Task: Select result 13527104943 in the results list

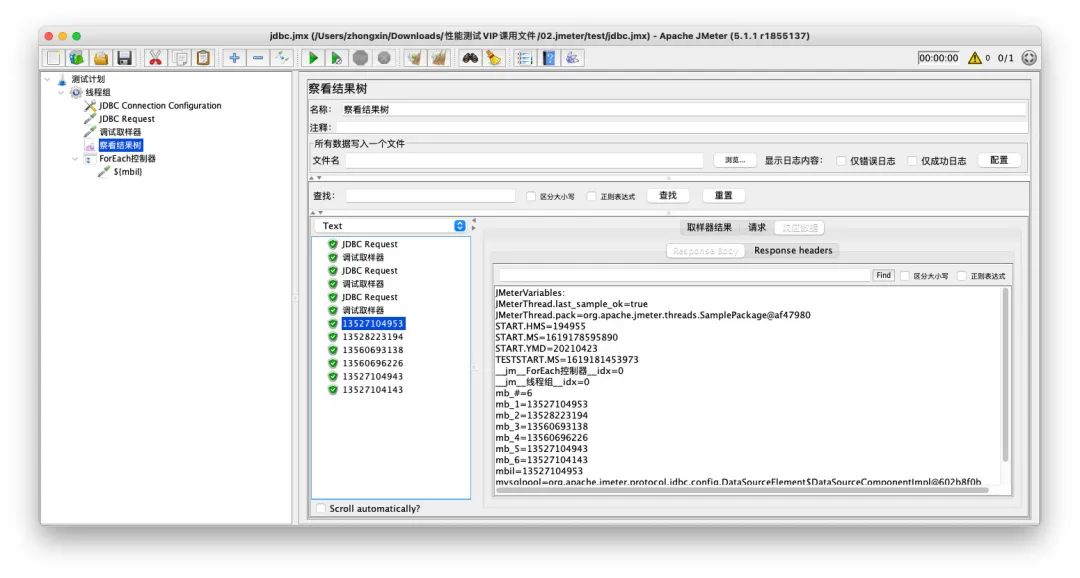Action: tap(373, 376)
